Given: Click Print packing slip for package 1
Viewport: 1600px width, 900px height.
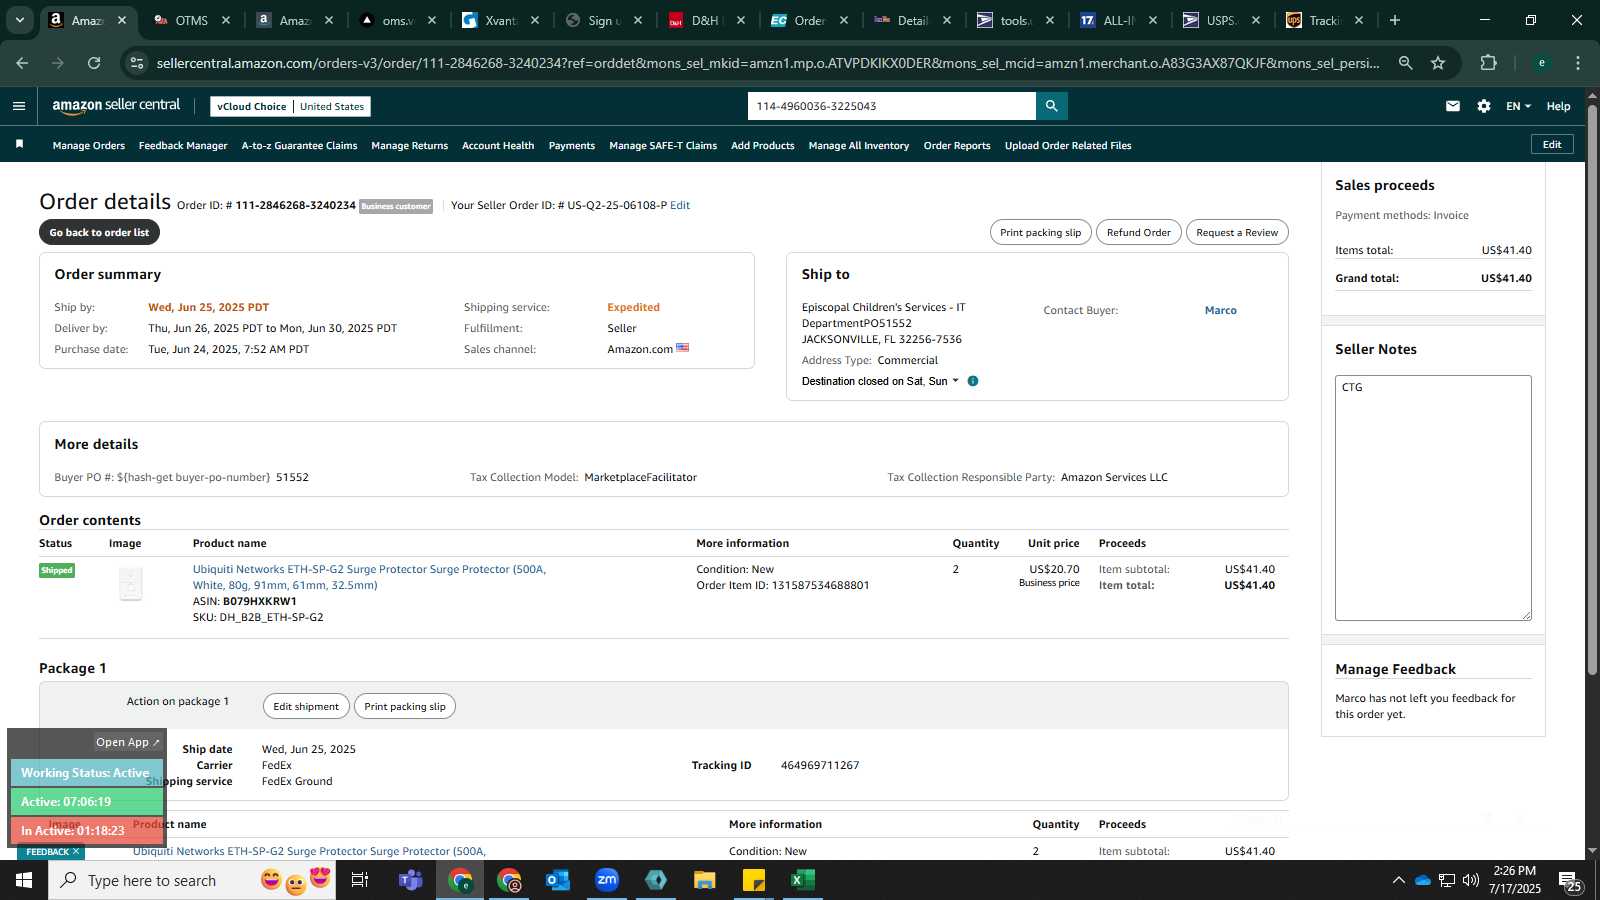Looking at the screenshot, I should click(x=405, y=706).
